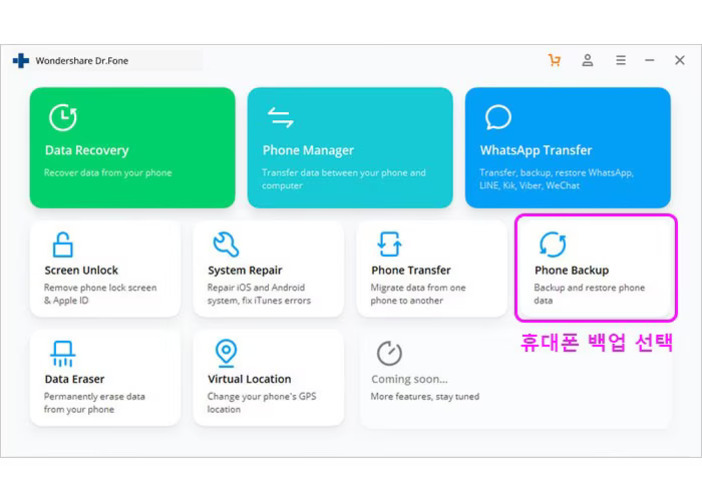Click the Wondershare Dr.Fone logo icon
Viewport: 702px width, 501px height.
pos(21,60)
